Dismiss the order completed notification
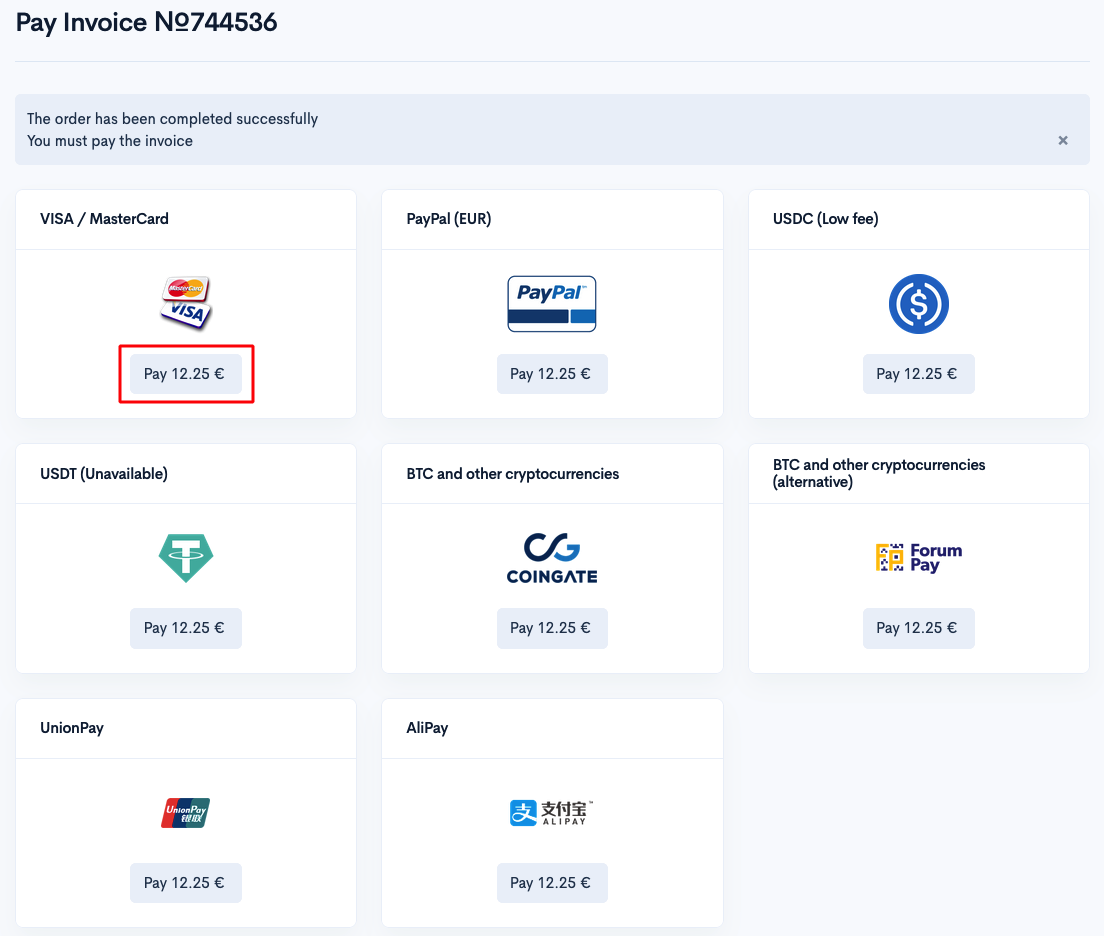The width and height of the screenshot is (1104, 936). coord(1062,140)
